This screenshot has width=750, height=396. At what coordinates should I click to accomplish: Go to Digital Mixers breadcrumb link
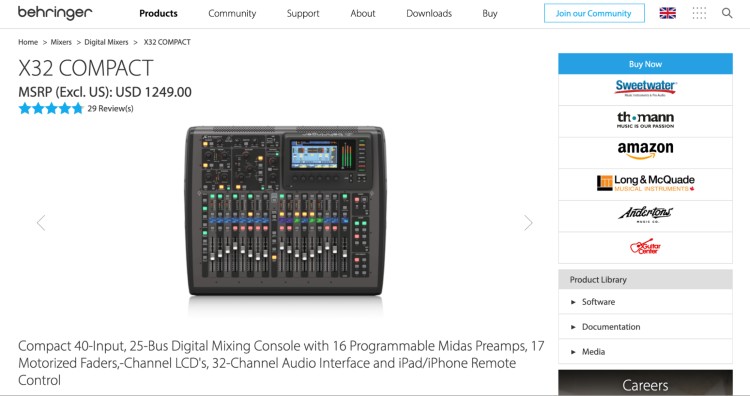pyautogui.click(x=106, y=42)
